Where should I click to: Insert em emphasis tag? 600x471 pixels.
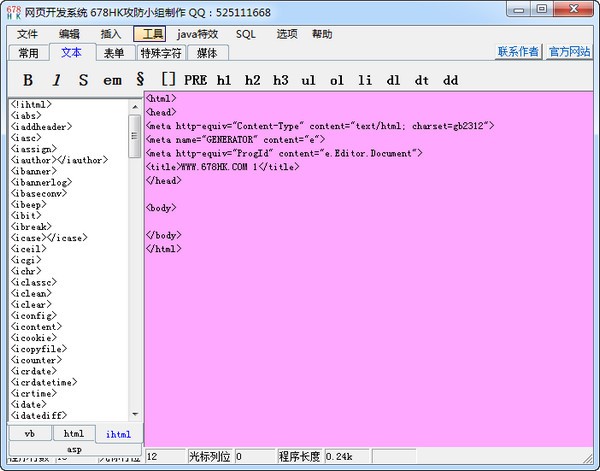(112, 80)
